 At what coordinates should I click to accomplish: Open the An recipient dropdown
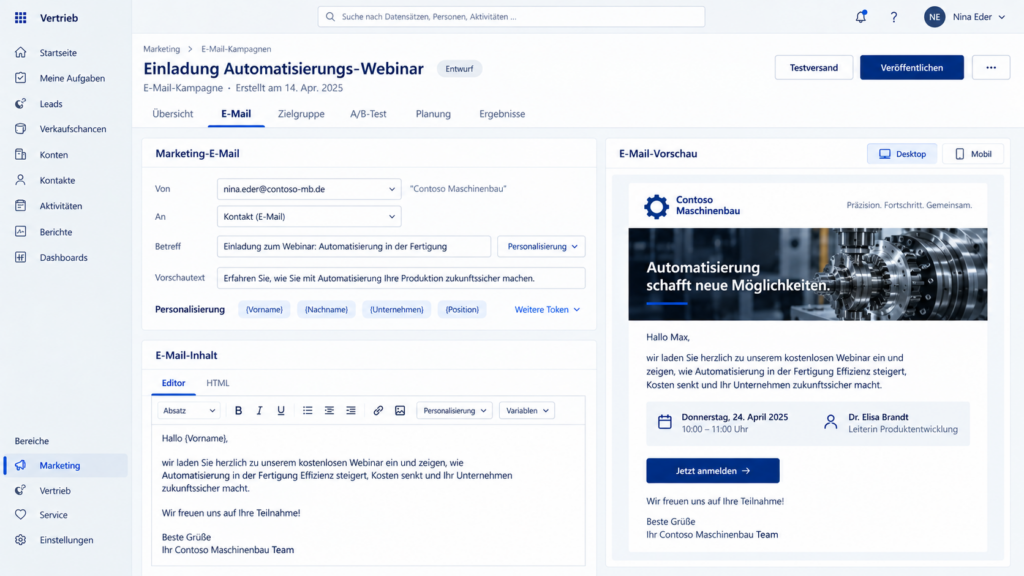309,216
